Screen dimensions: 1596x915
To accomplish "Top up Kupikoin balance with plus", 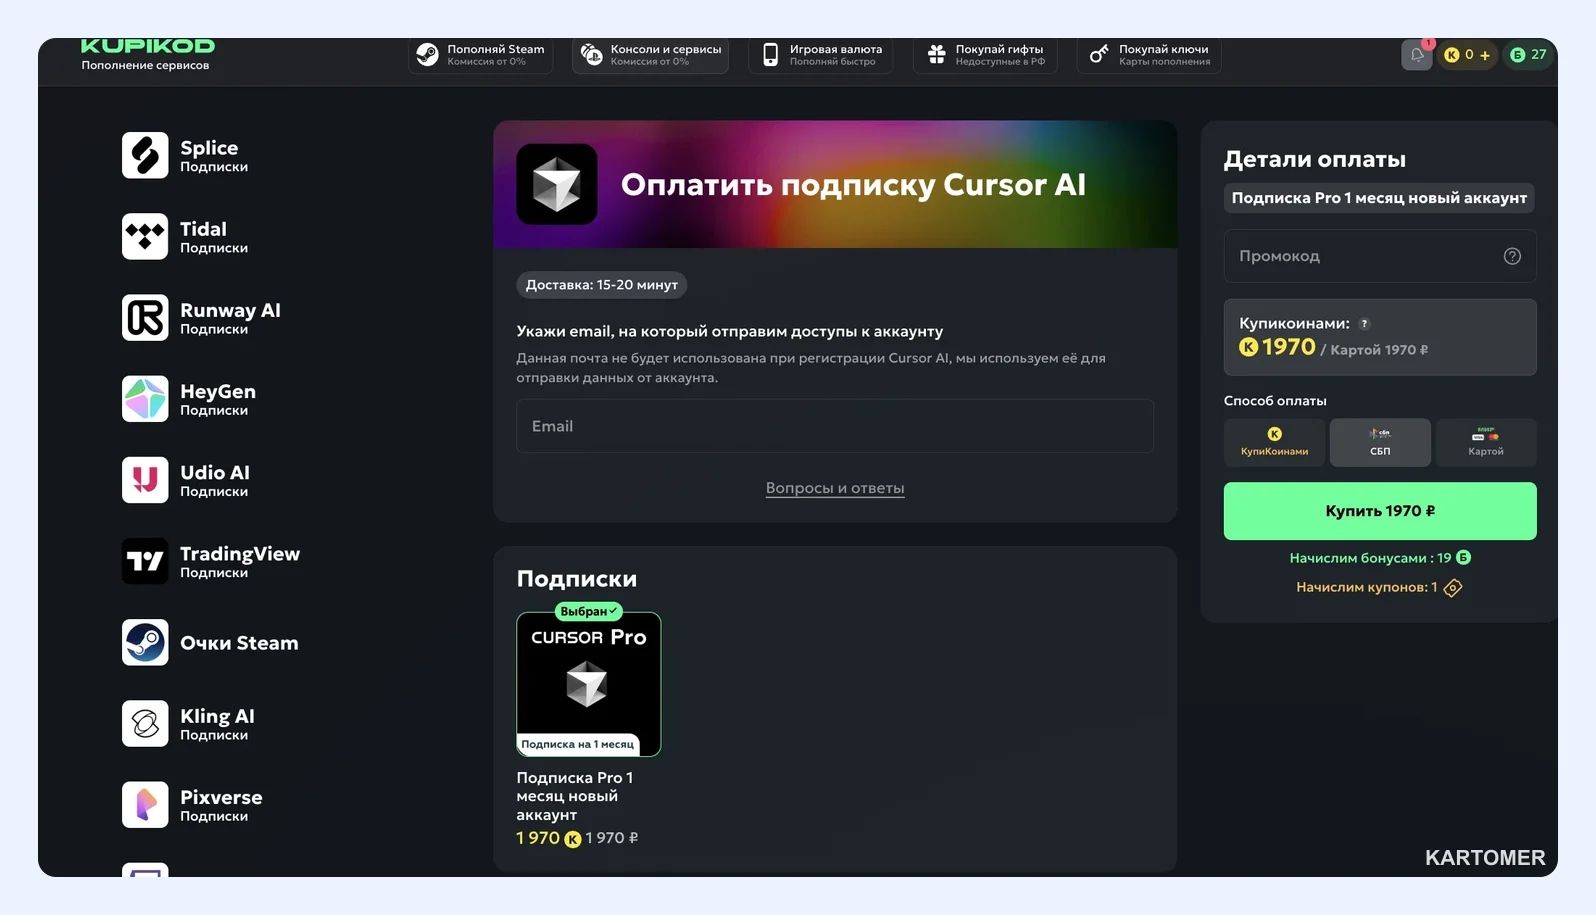I will (1485, 55).
